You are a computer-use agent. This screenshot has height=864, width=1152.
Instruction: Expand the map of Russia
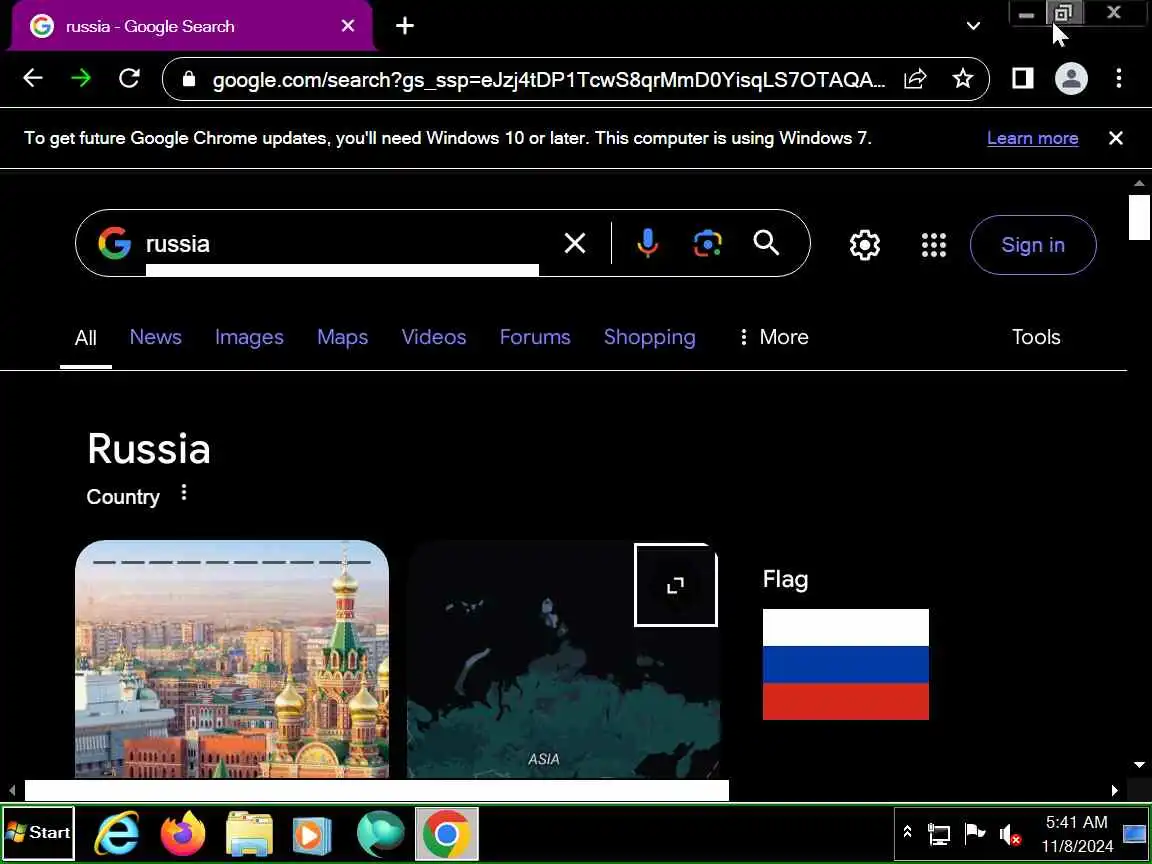pyautogui.click(x=675, y=585)
